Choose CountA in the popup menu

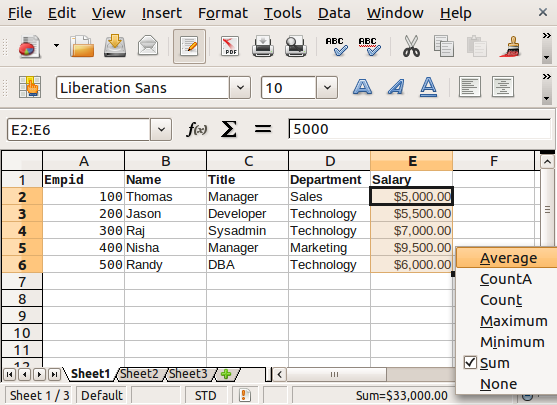tap(507, 279)
